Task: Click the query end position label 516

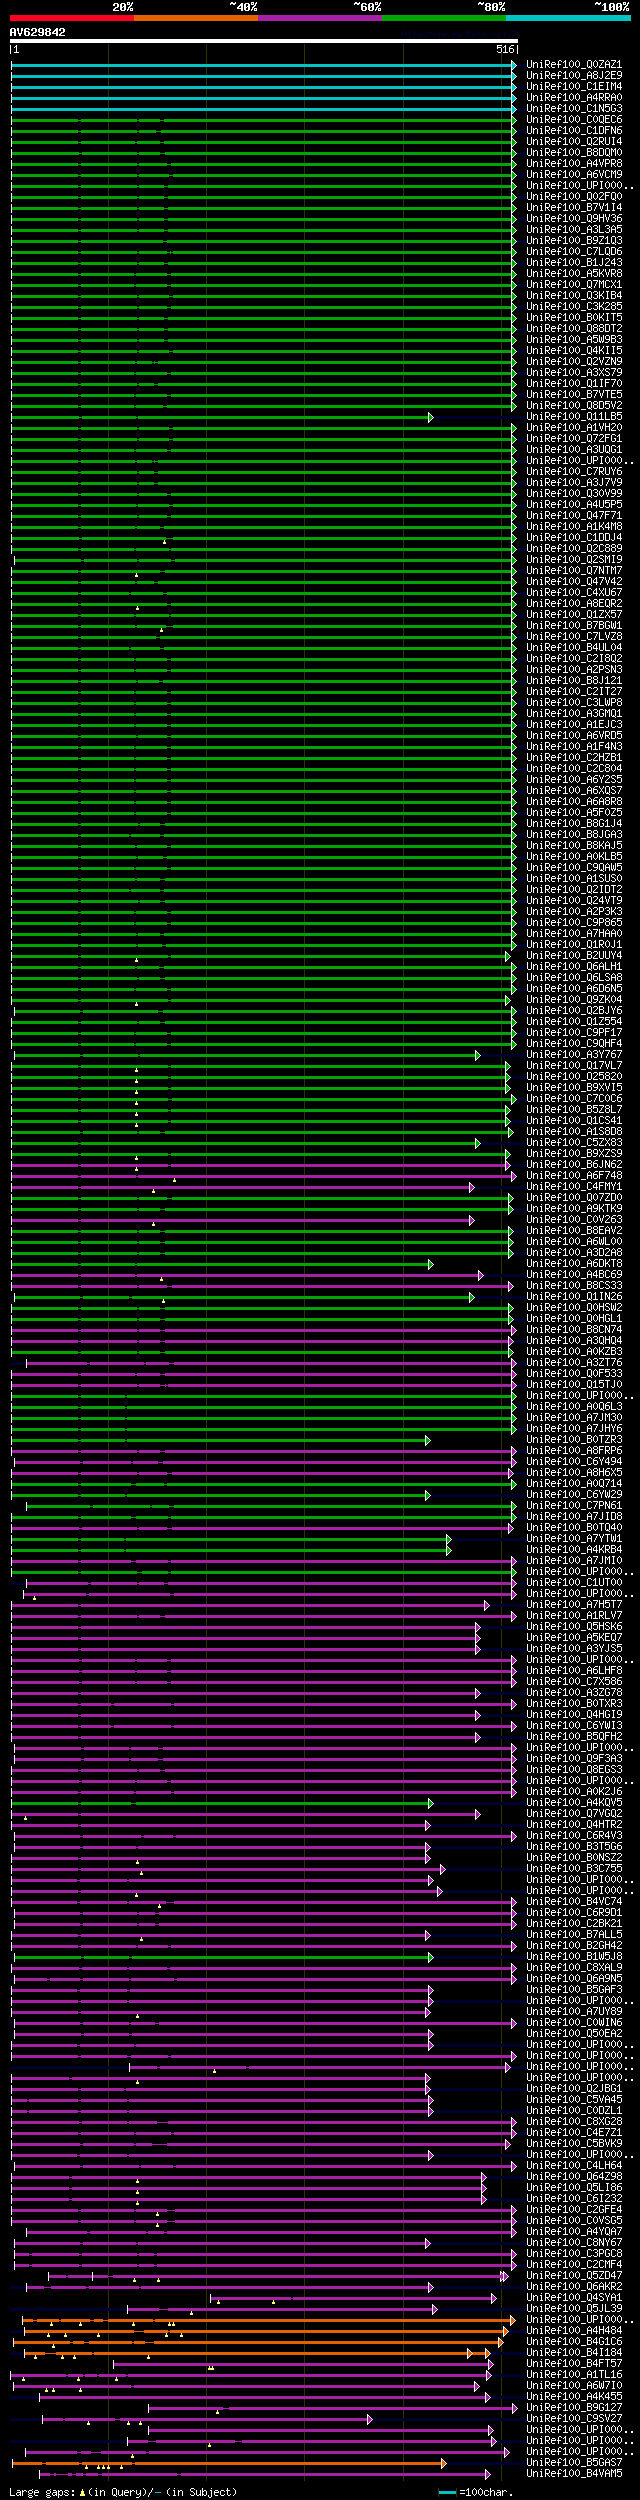Action: tap(505, 49)
